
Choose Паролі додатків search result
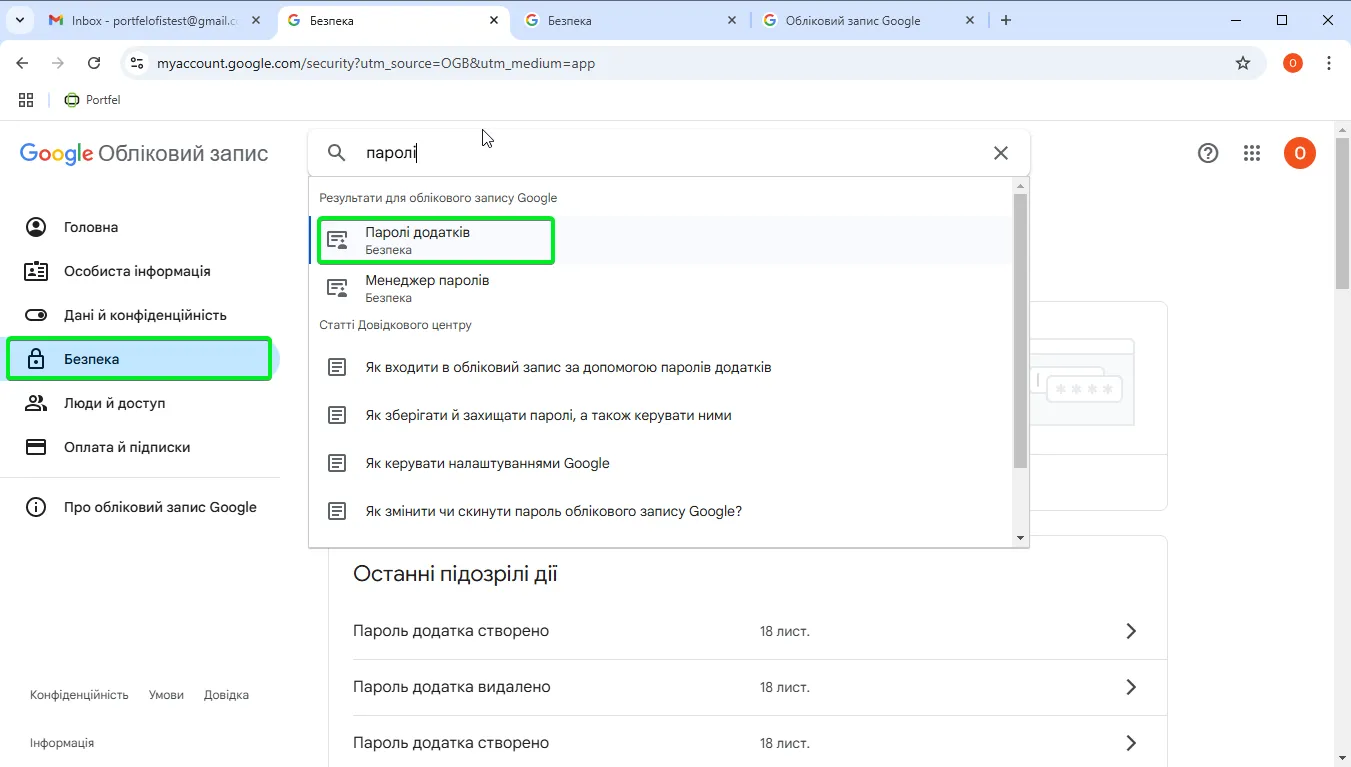click(x=661, y=240)
